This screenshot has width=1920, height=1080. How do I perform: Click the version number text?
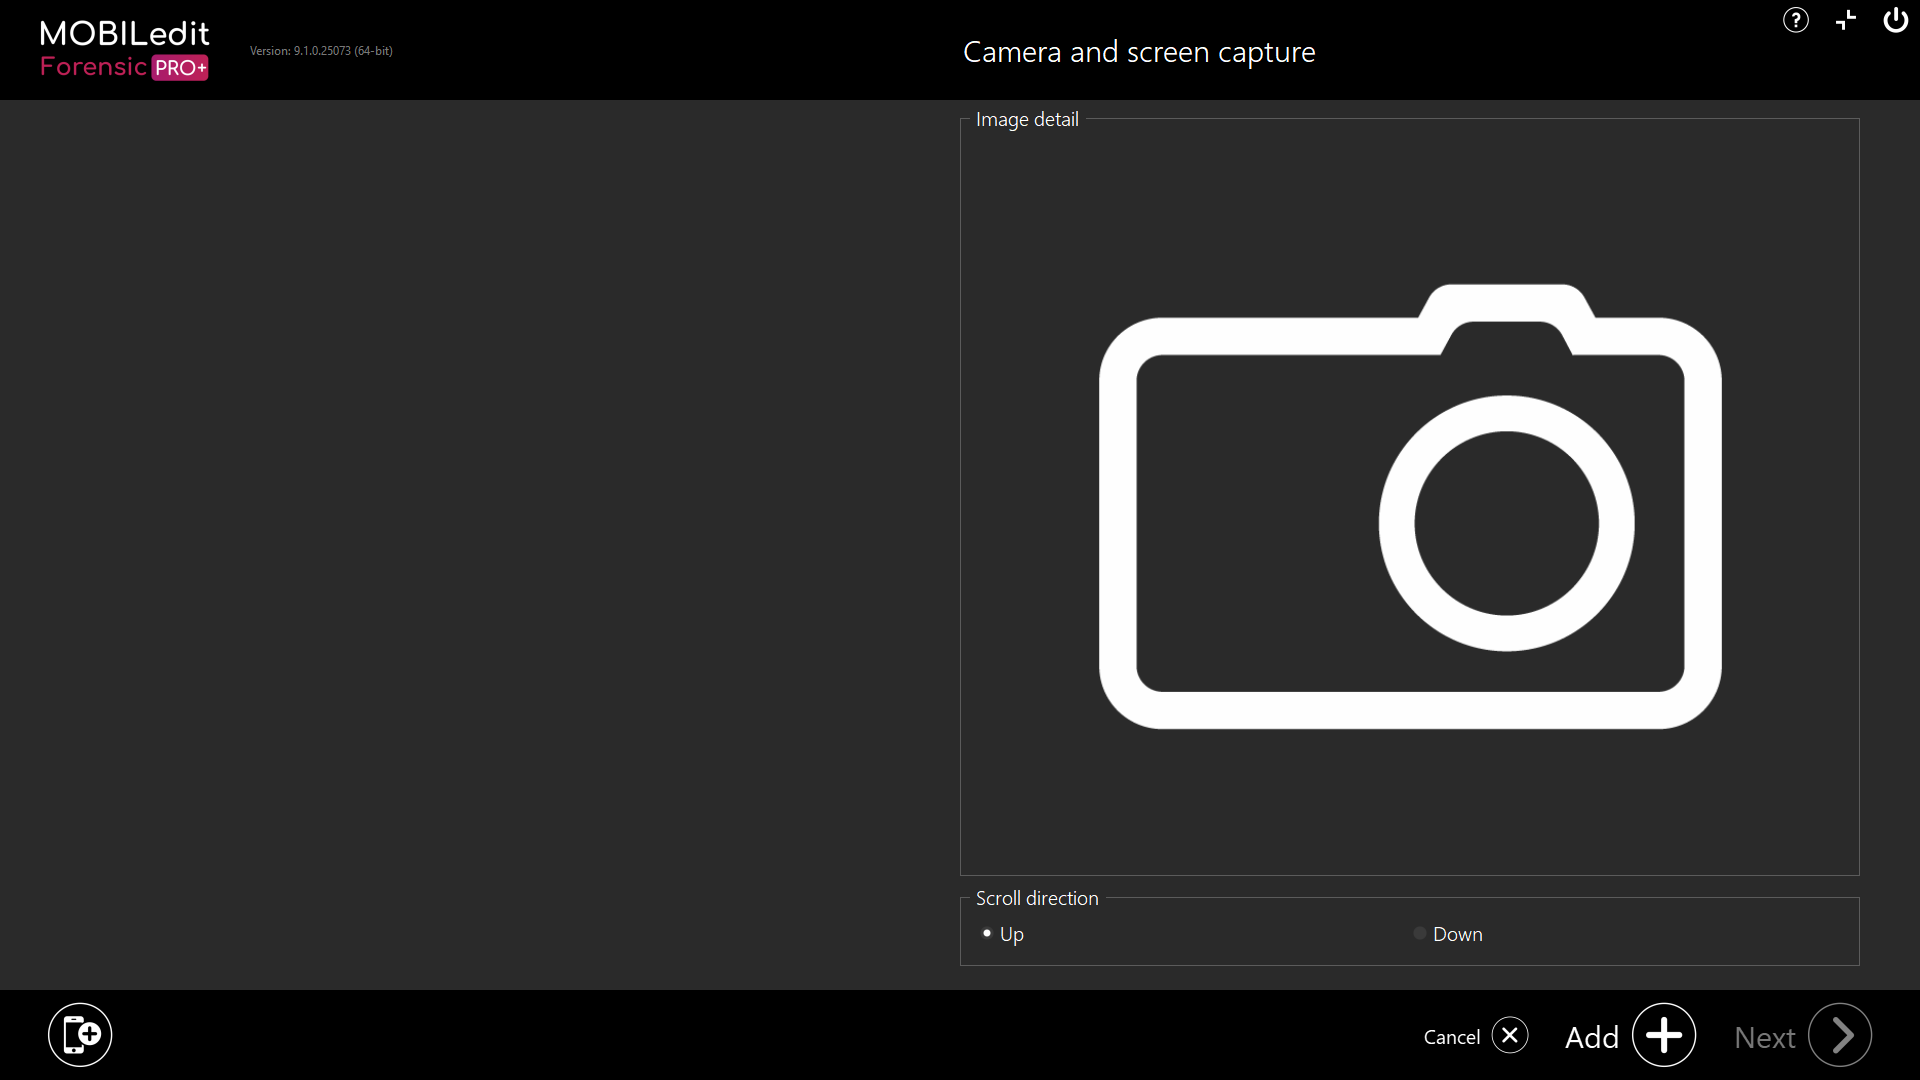[x=321, y=51]
